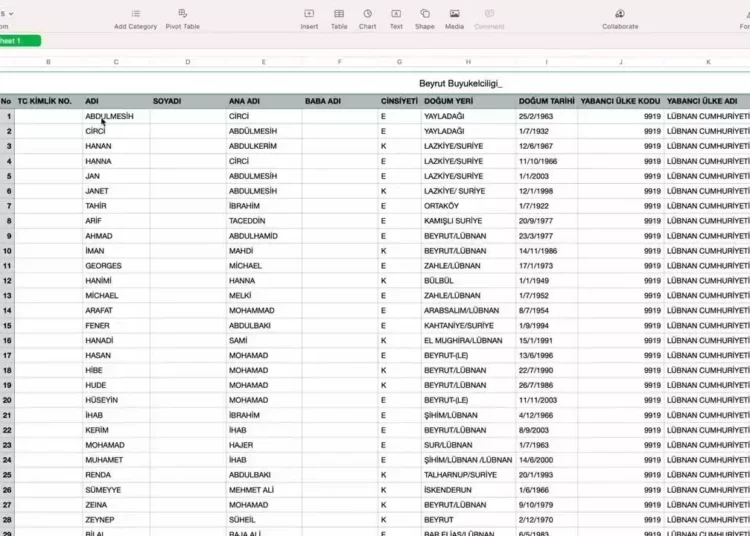Select the ORTAKÖY birthplace cell

pos(468,206)
